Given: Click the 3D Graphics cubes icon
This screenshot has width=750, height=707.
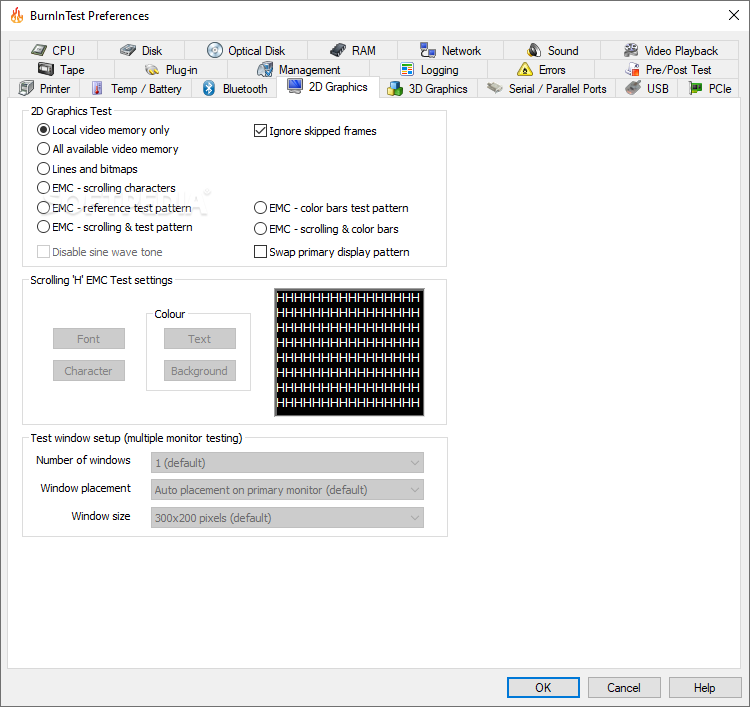Looking at the screenshot, I should tap(395, 88).
